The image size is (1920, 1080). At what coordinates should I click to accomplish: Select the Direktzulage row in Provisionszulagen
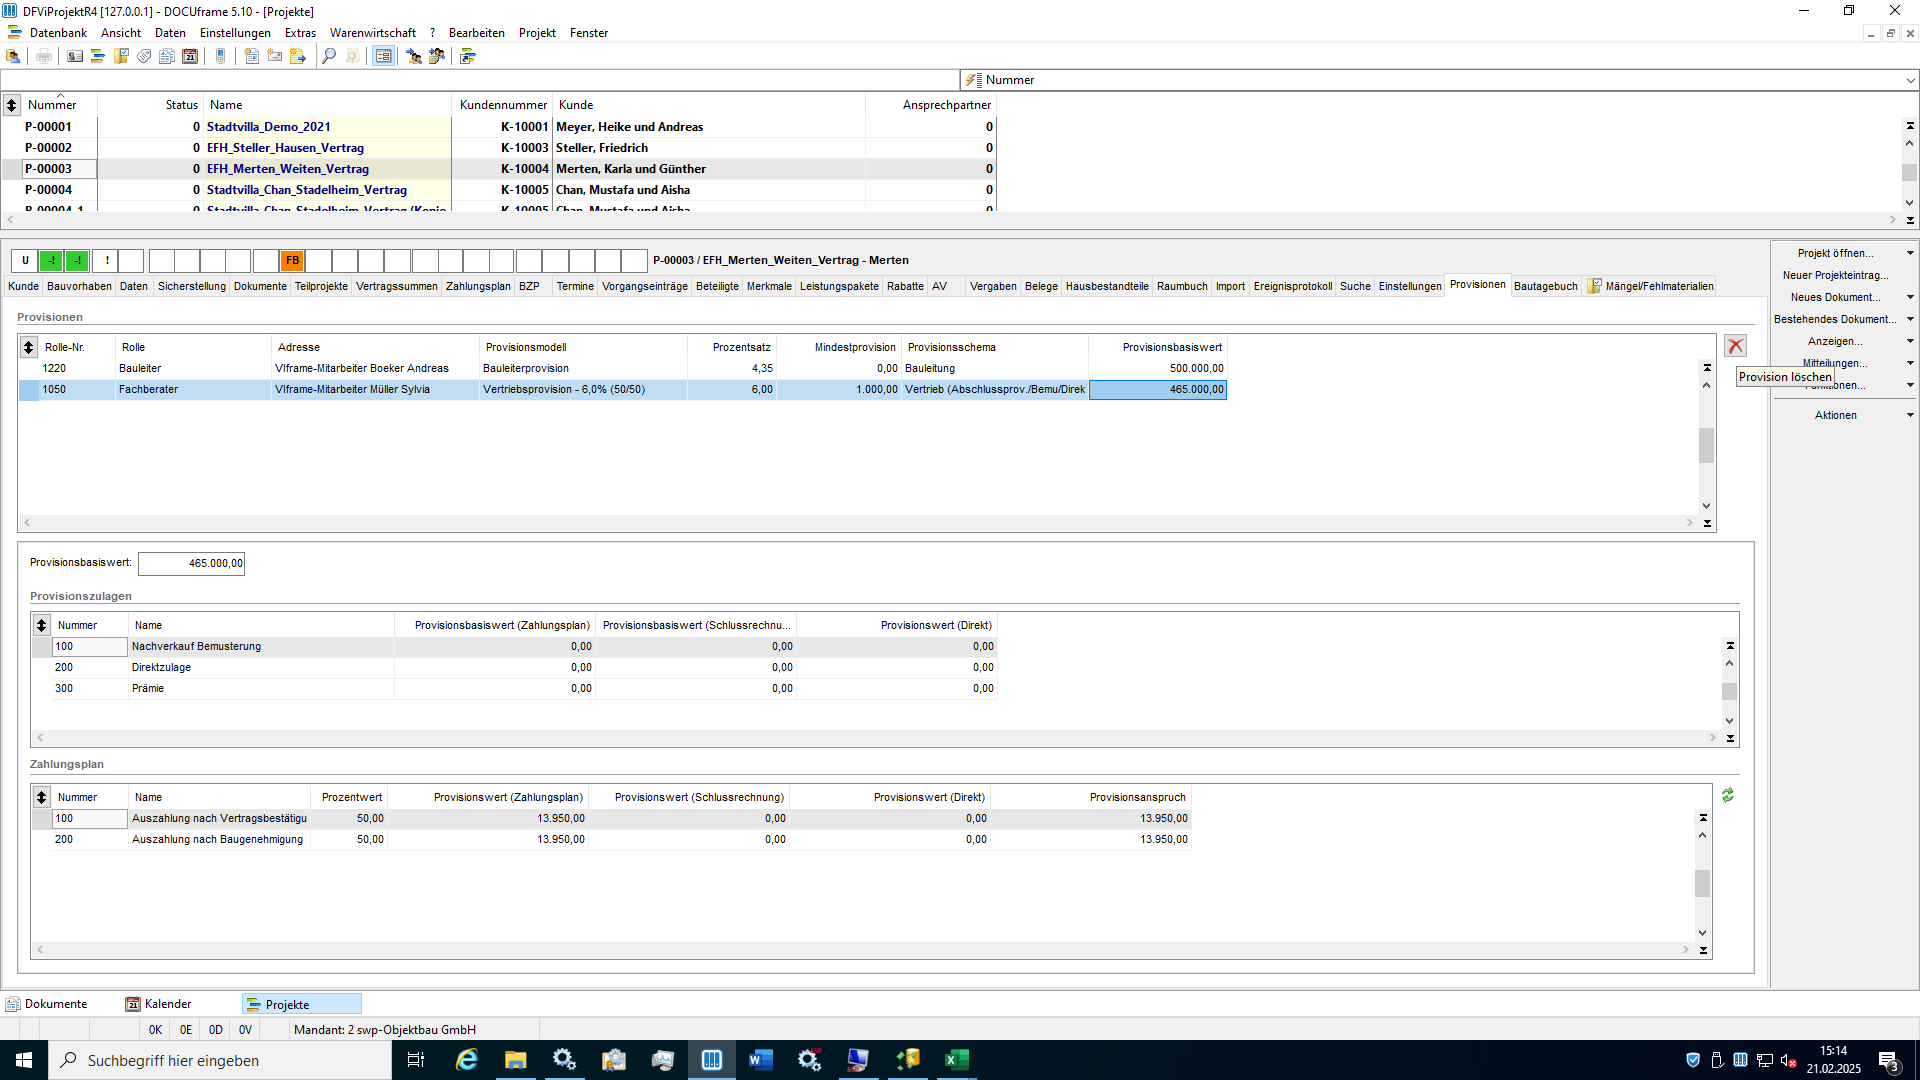(514, 667)
